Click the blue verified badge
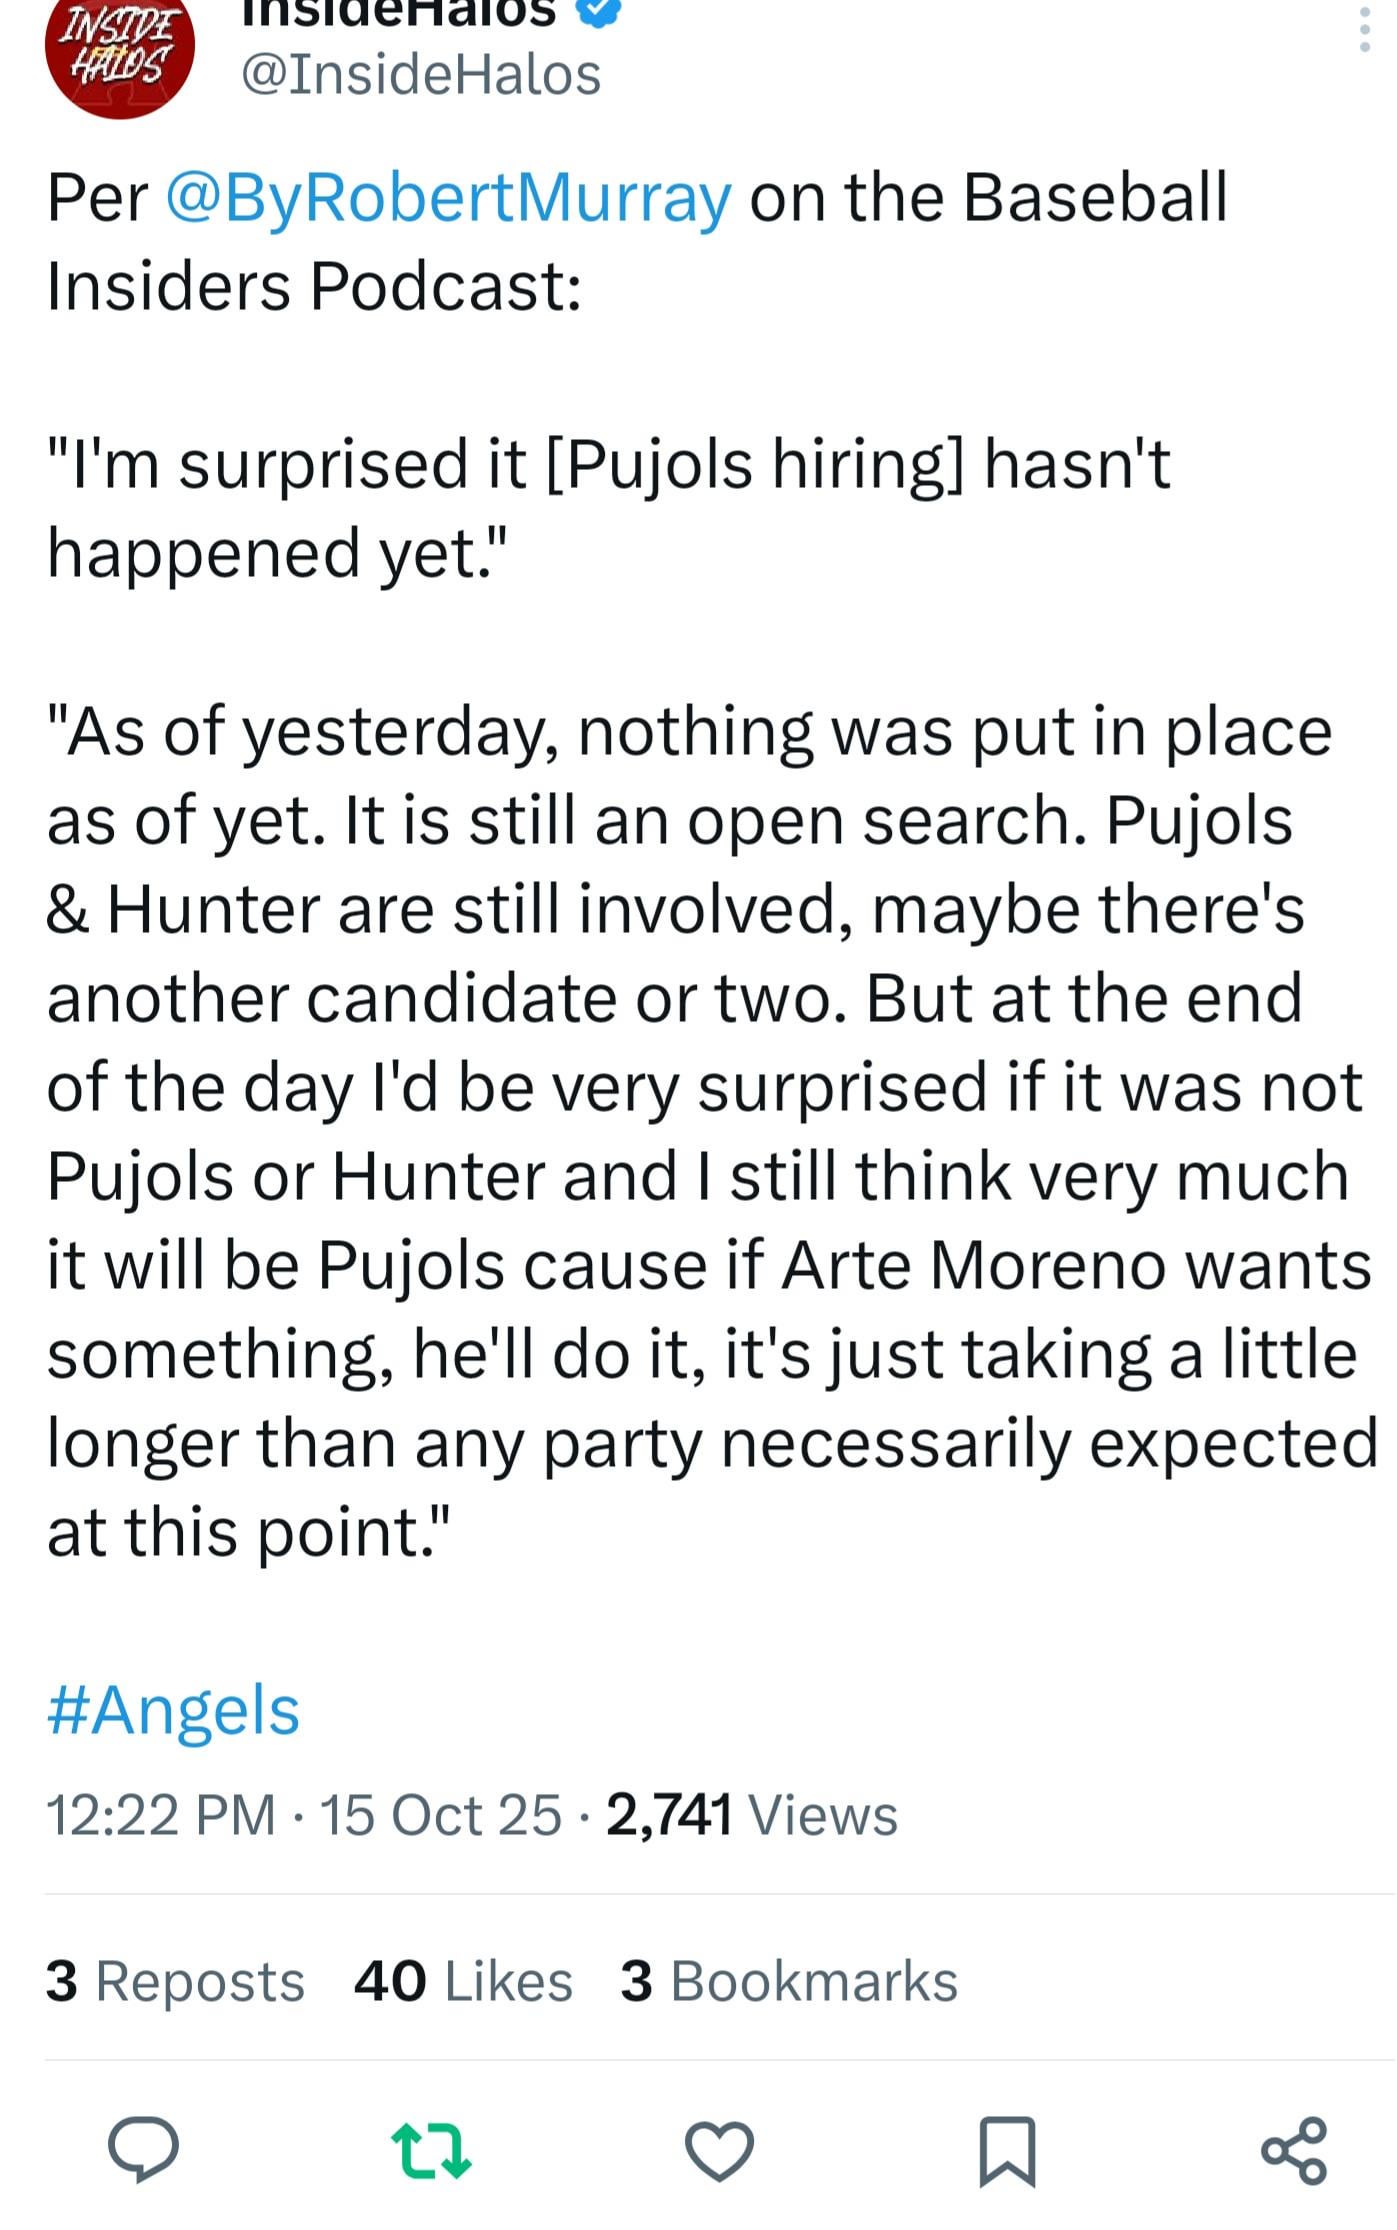Screen dimensions: 1397x2230 pos(600,12)
